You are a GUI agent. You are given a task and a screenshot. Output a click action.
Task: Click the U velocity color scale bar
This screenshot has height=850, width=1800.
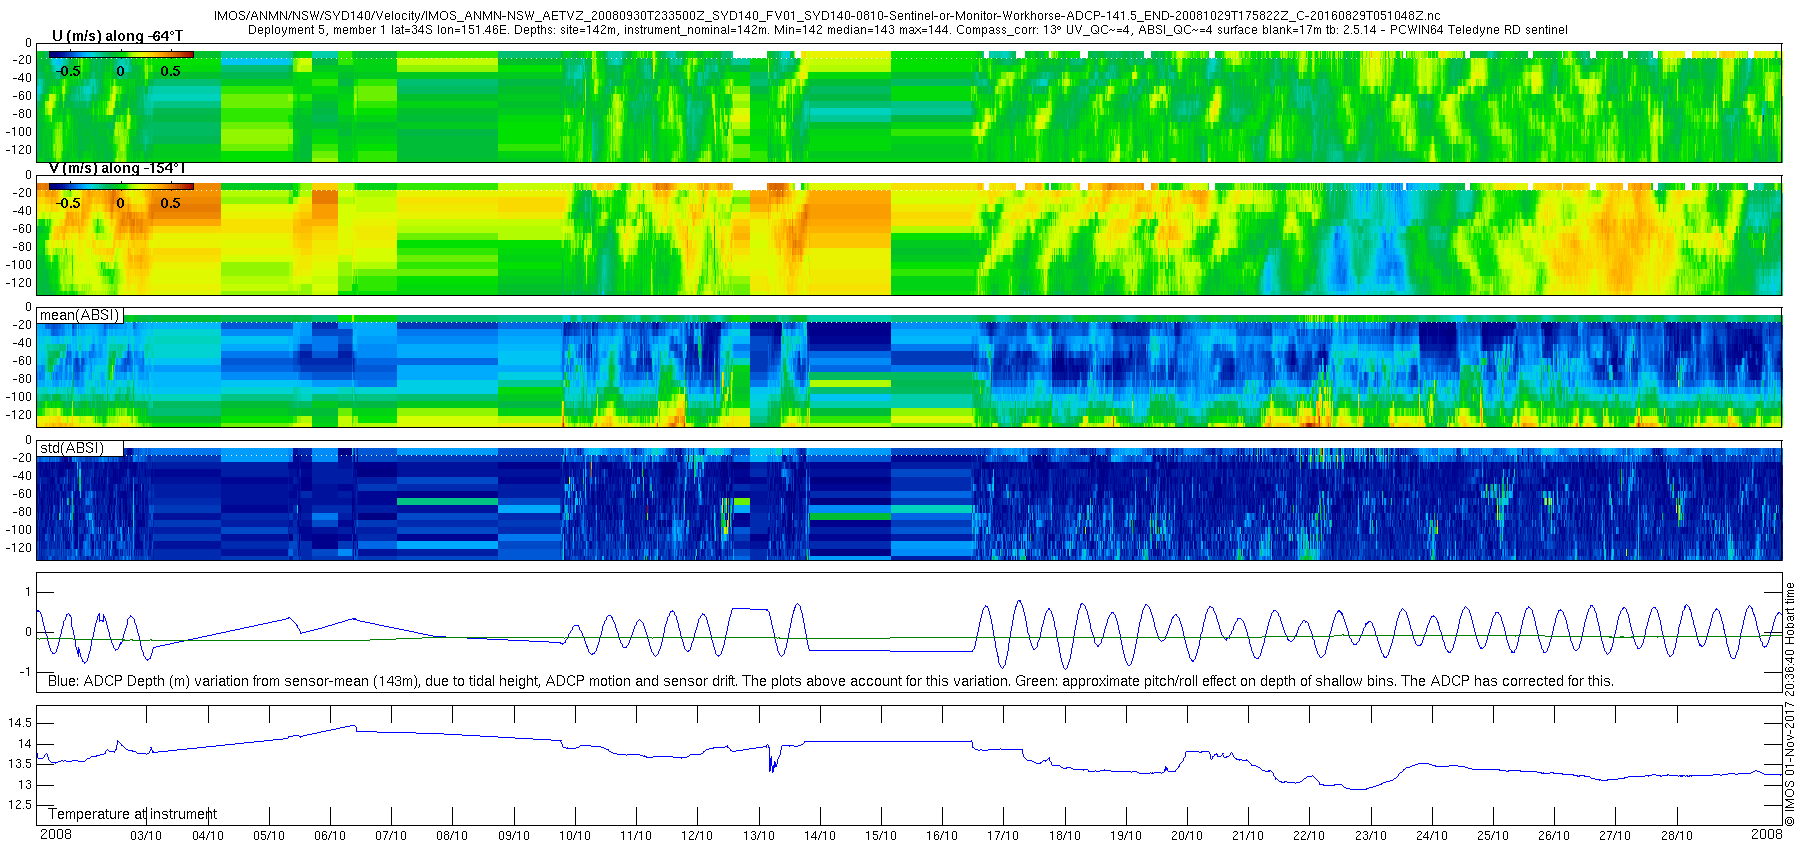(x=121, y=54)
